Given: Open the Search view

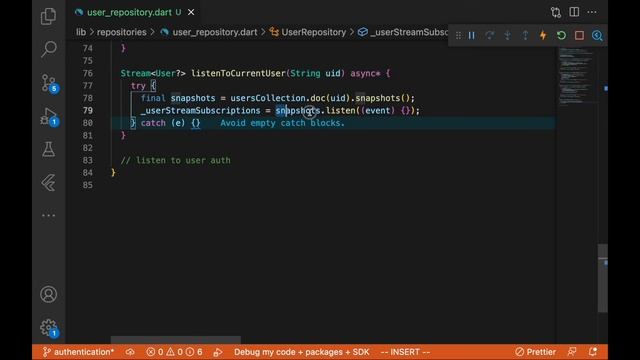Looking at the screenshot, I should [x=48, y=49].
